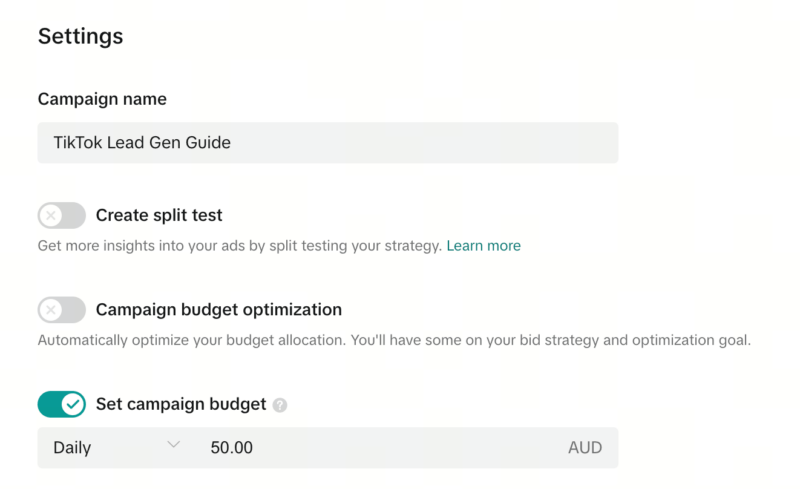
Task: Click the budget allocation description text
Action: pos(393,340)
